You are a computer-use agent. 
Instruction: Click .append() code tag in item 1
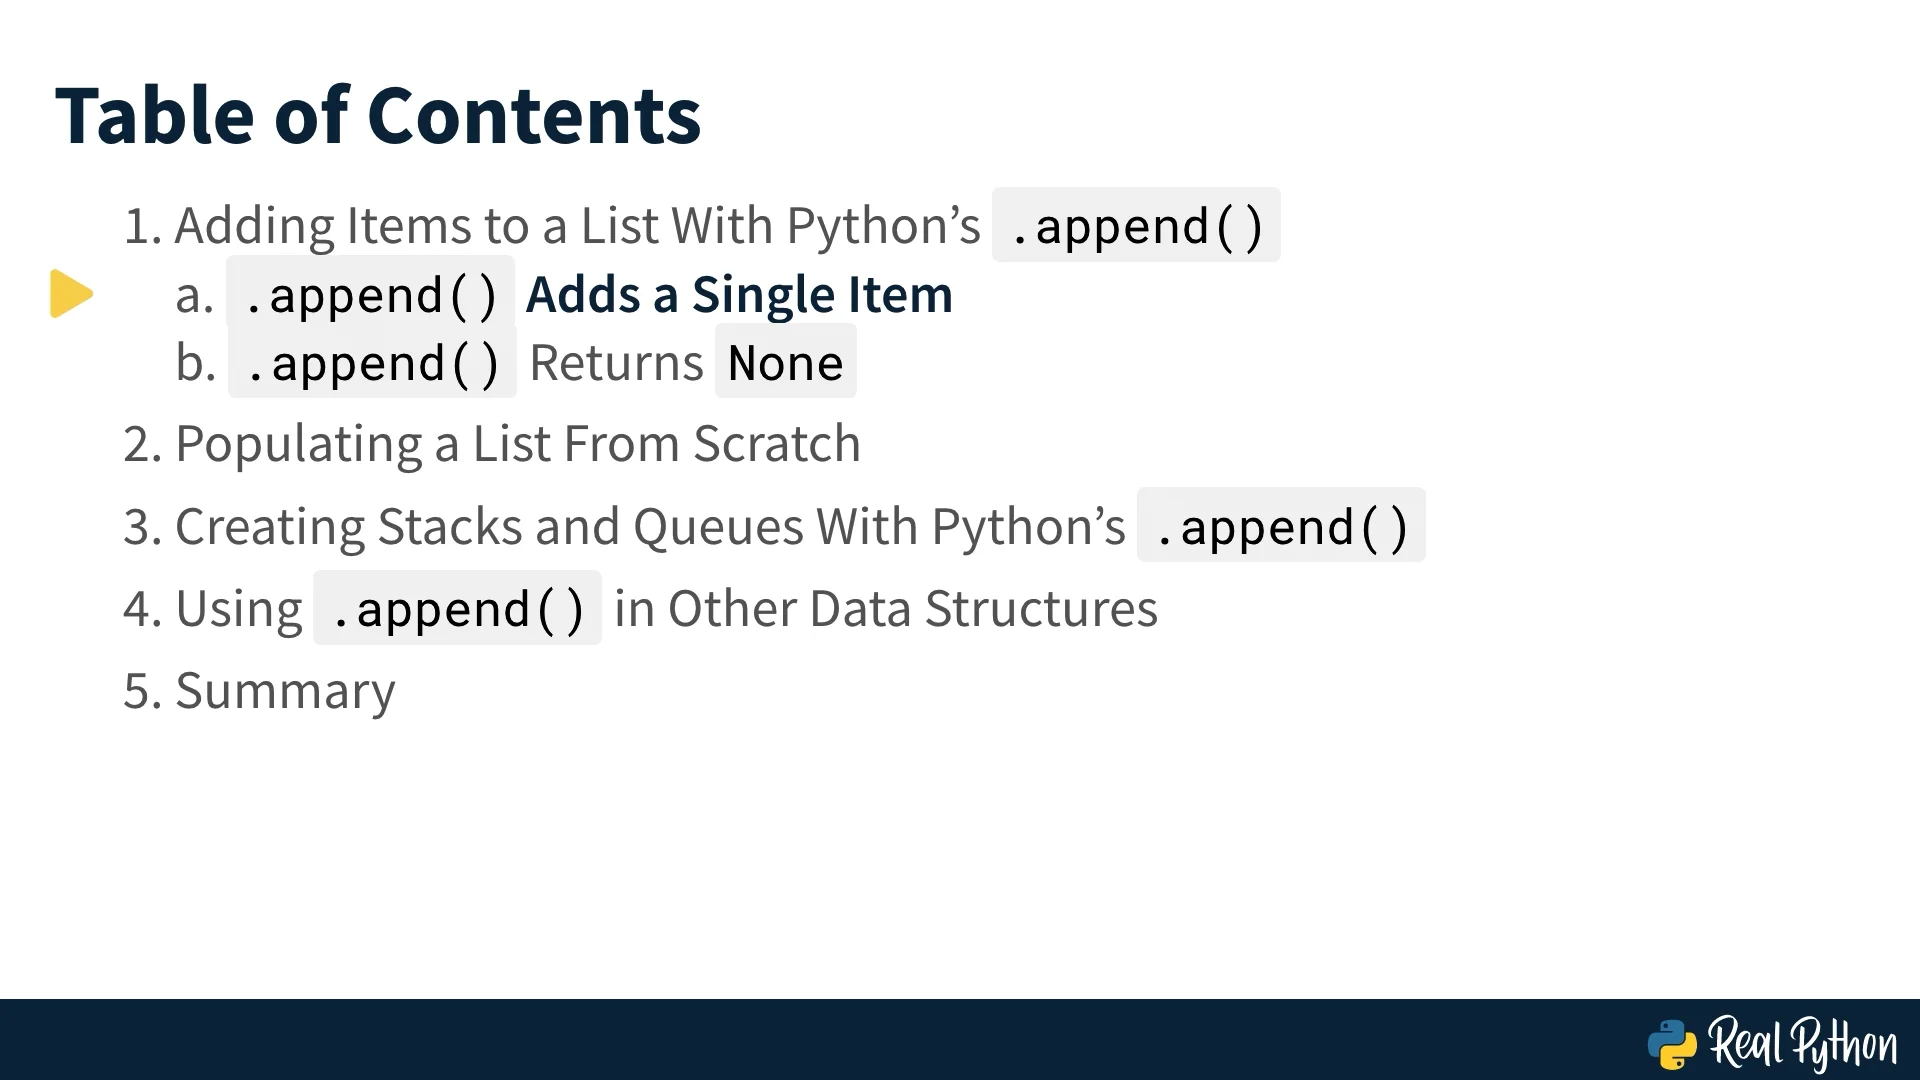coord(1136,225)
